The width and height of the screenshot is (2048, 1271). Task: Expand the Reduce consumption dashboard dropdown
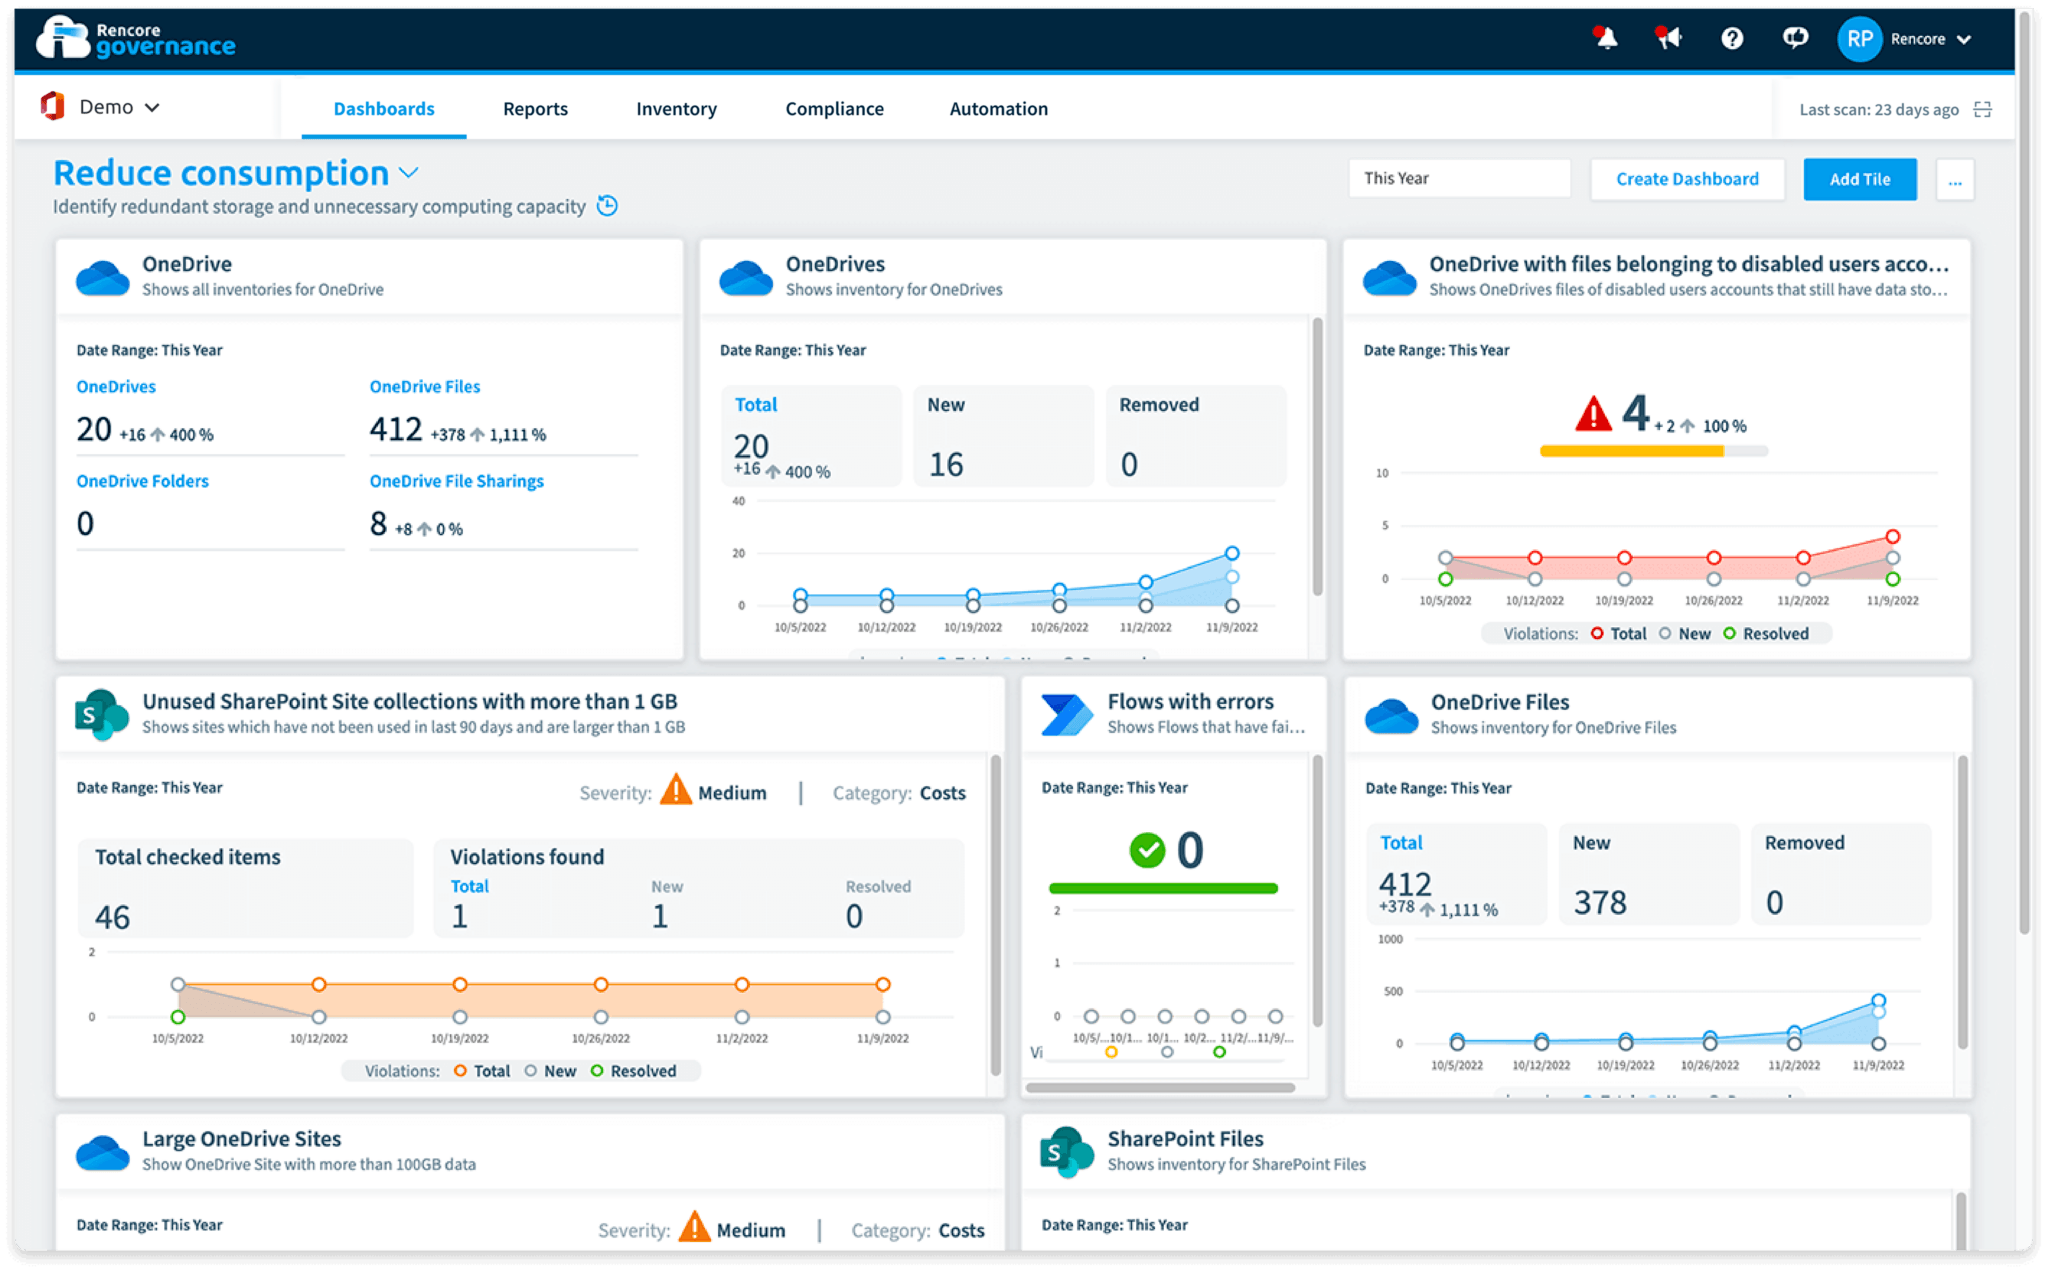coord(407,173)
